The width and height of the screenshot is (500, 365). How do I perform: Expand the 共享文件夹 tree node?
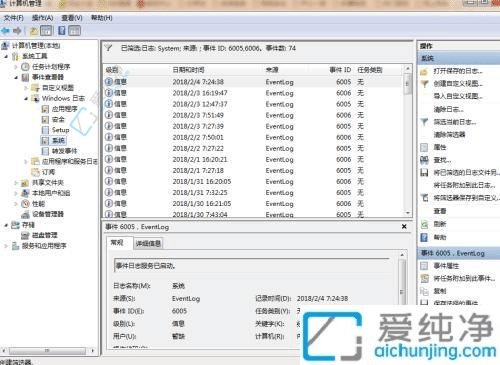click(16, 183)
